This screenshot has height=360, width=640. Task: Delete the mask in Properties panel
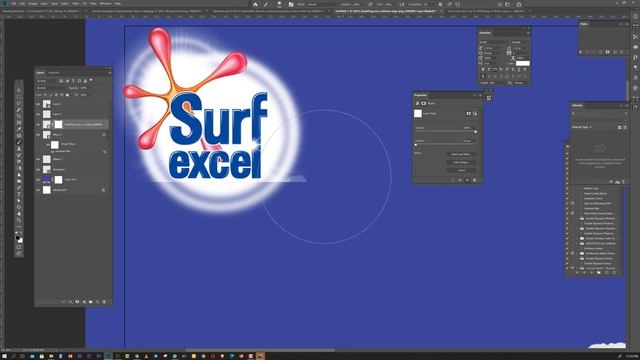pyautogui.click(x=474, y=180)
